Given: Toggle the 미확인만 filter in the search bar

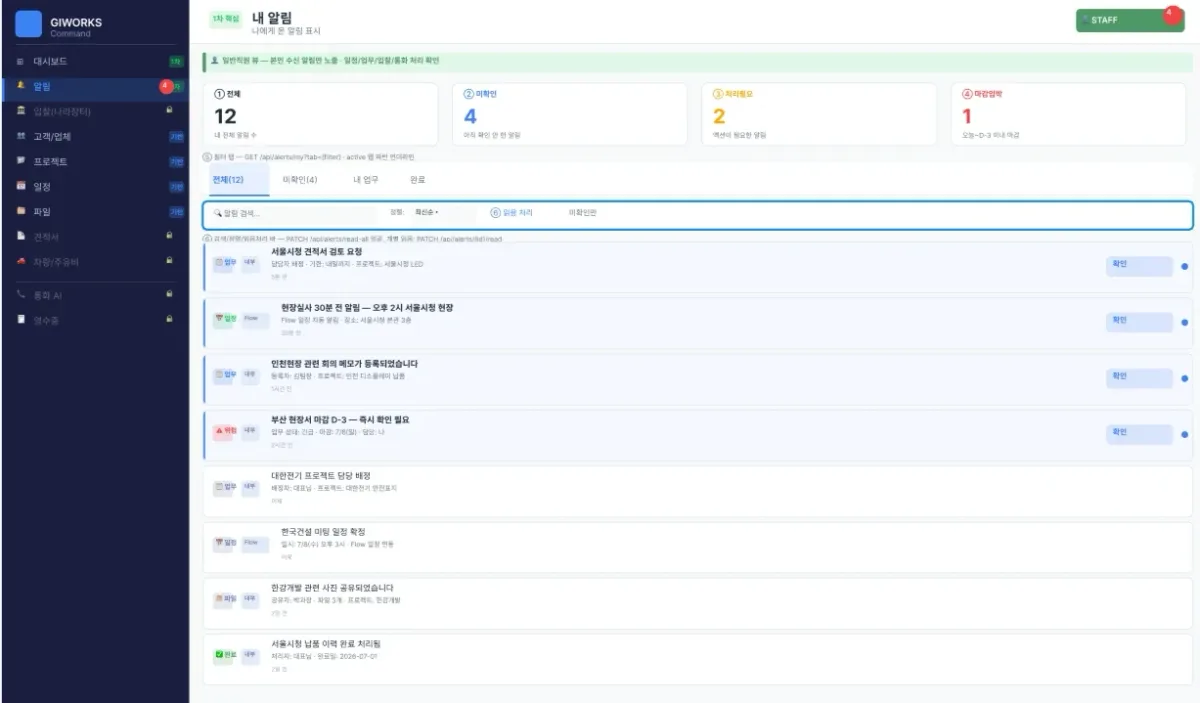Looking at the screenshot, I should point(582,213).
